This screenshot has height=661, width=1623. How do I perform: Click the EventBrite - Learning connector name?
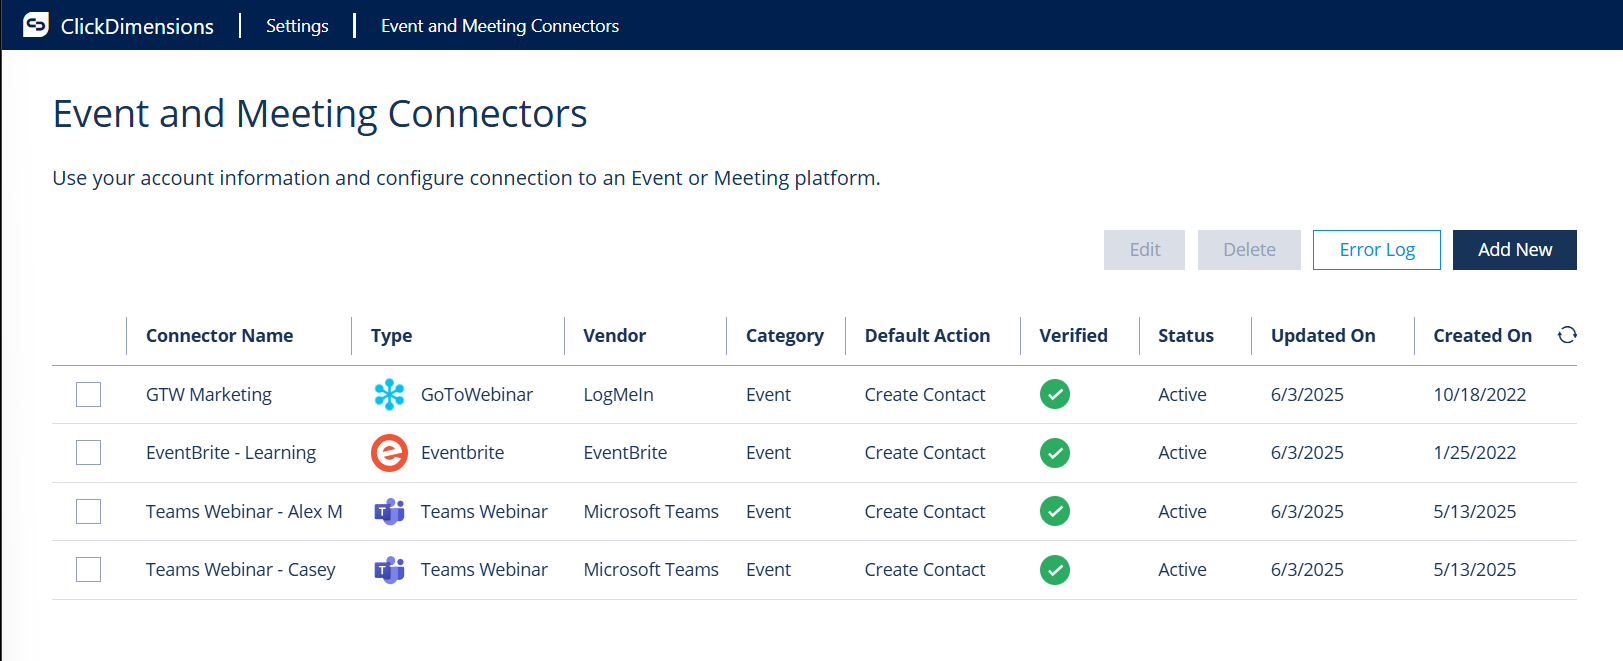tap(231, 453)
